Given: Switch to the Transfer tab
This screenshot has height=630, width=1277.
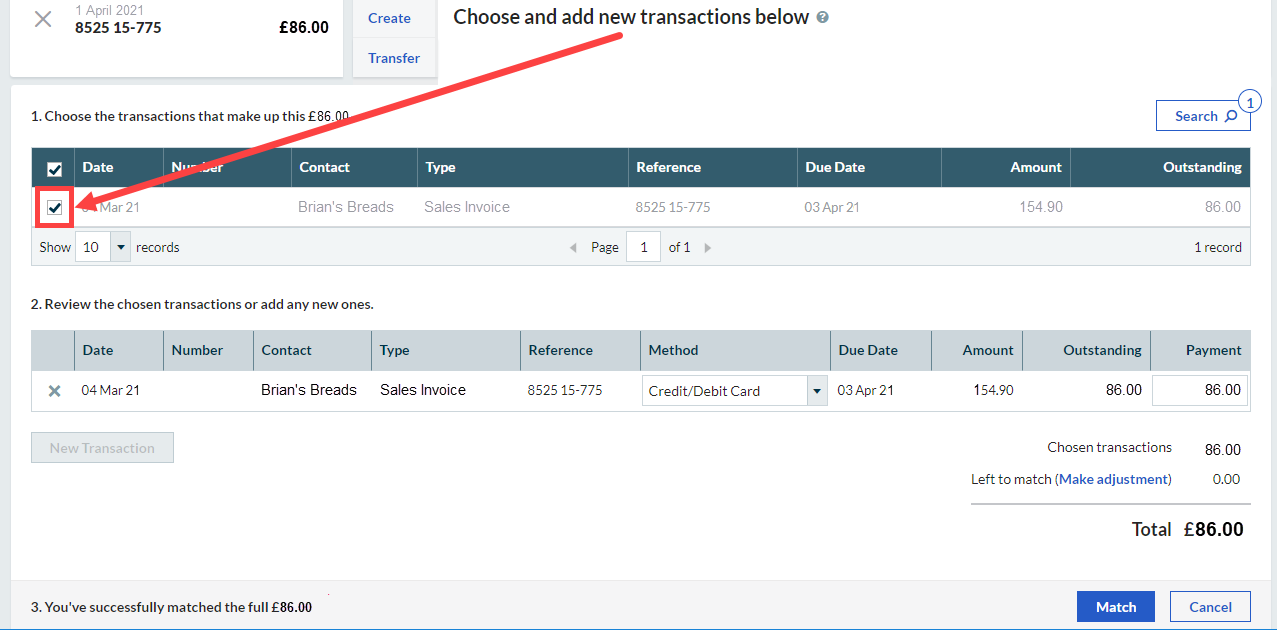Looking at the screenshot, I should (x=394, y=58).
